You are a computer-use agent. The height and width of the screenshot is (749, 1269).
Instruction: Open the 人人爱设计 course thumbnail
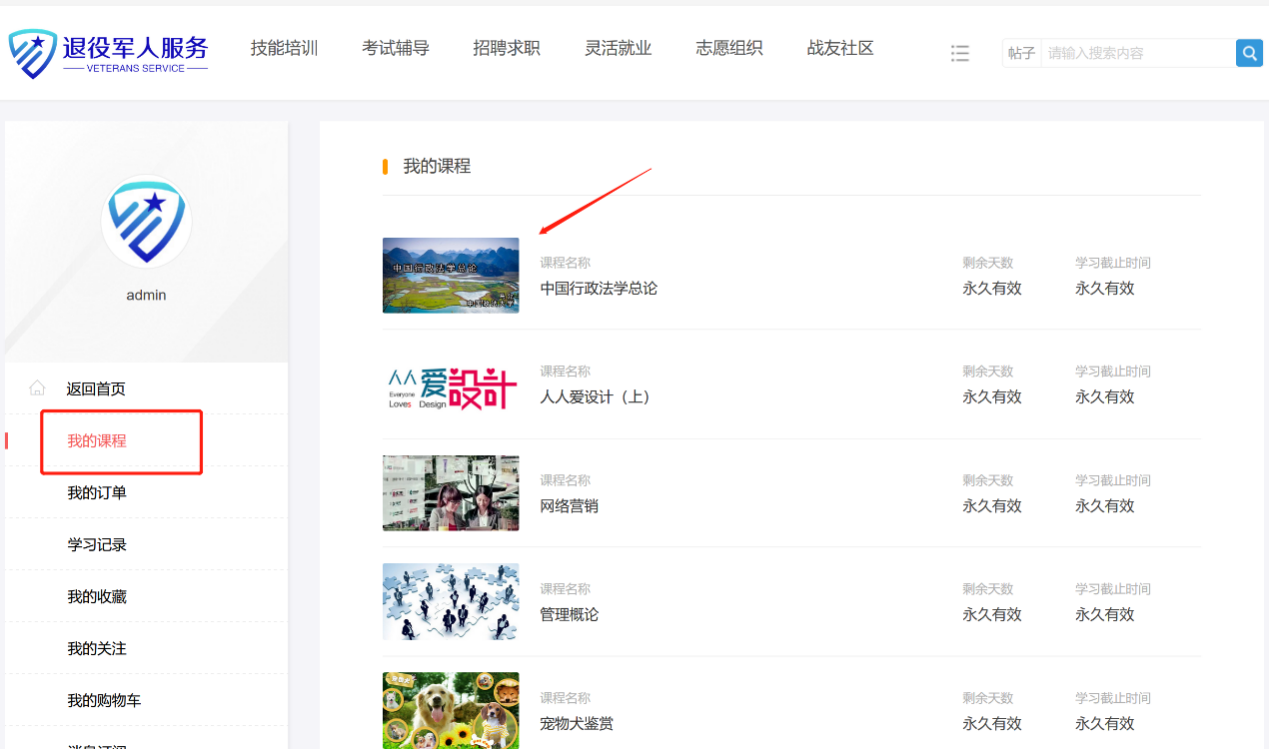(451, 388)
